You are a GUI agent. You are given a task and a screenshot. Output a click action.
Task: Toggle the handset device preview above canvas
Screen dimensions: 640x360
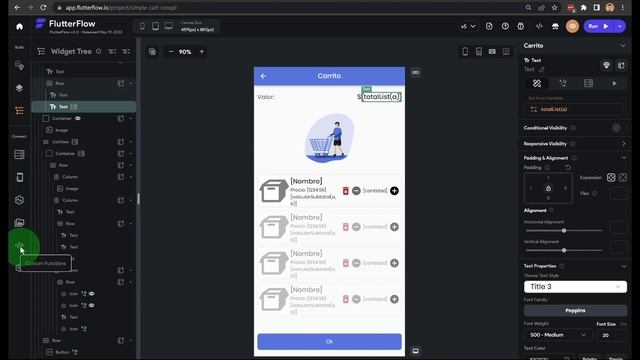479,51
